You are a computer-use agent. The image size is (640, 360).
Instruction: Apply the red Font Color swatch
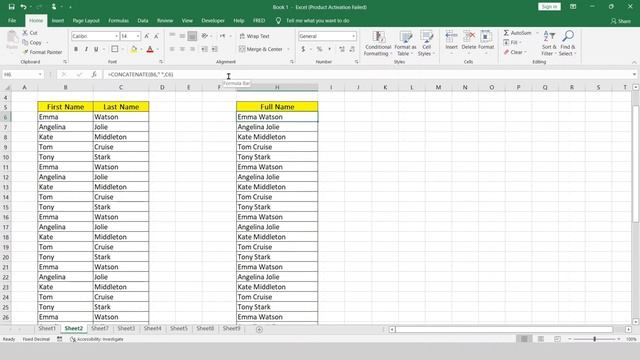coord(150,49)
